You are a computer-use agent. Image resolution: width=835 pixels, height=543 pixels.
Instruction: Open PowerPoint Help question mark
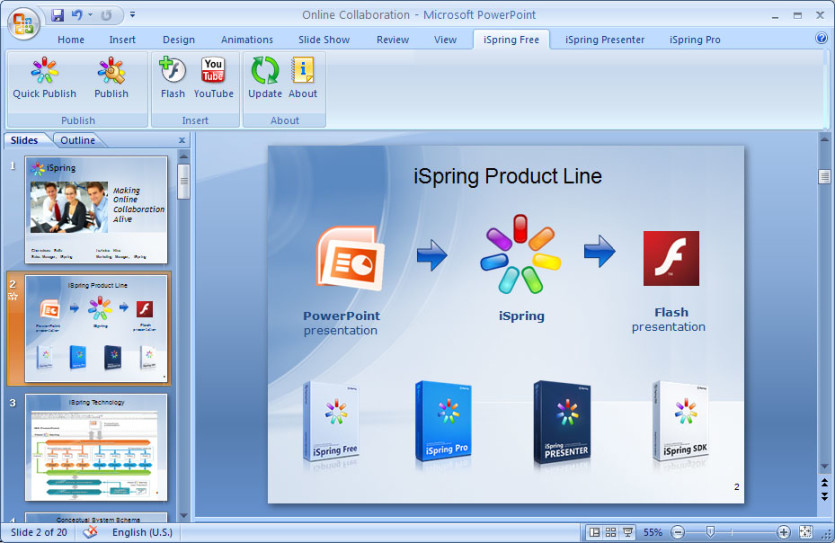tap(821, 38)
